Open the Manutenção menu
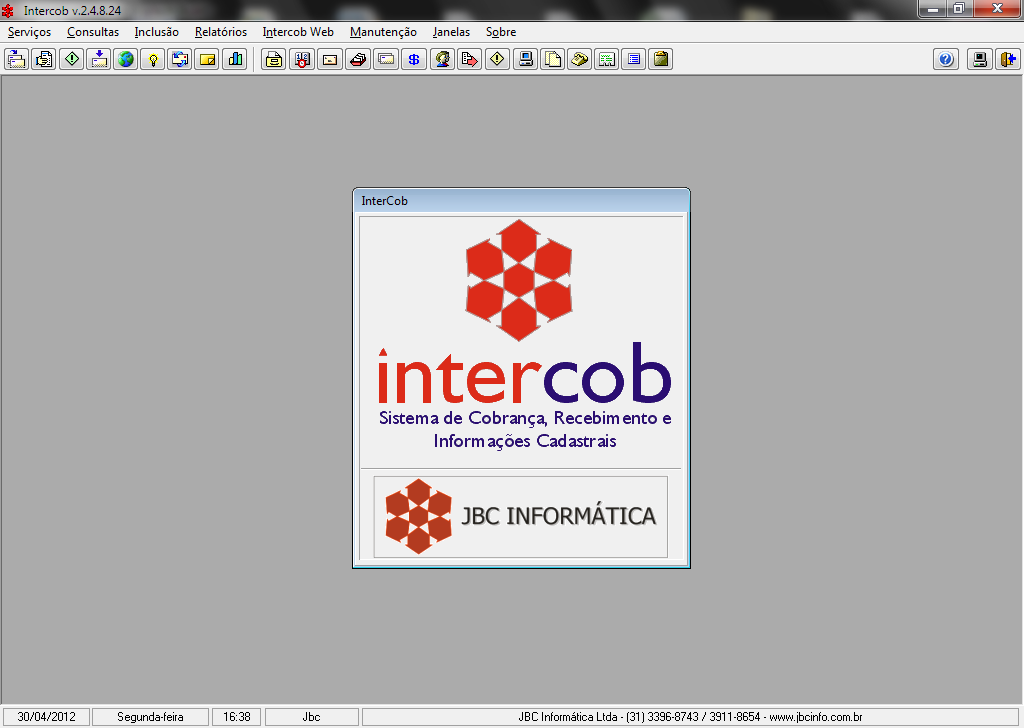1024x728 pixels. point(383,32)
